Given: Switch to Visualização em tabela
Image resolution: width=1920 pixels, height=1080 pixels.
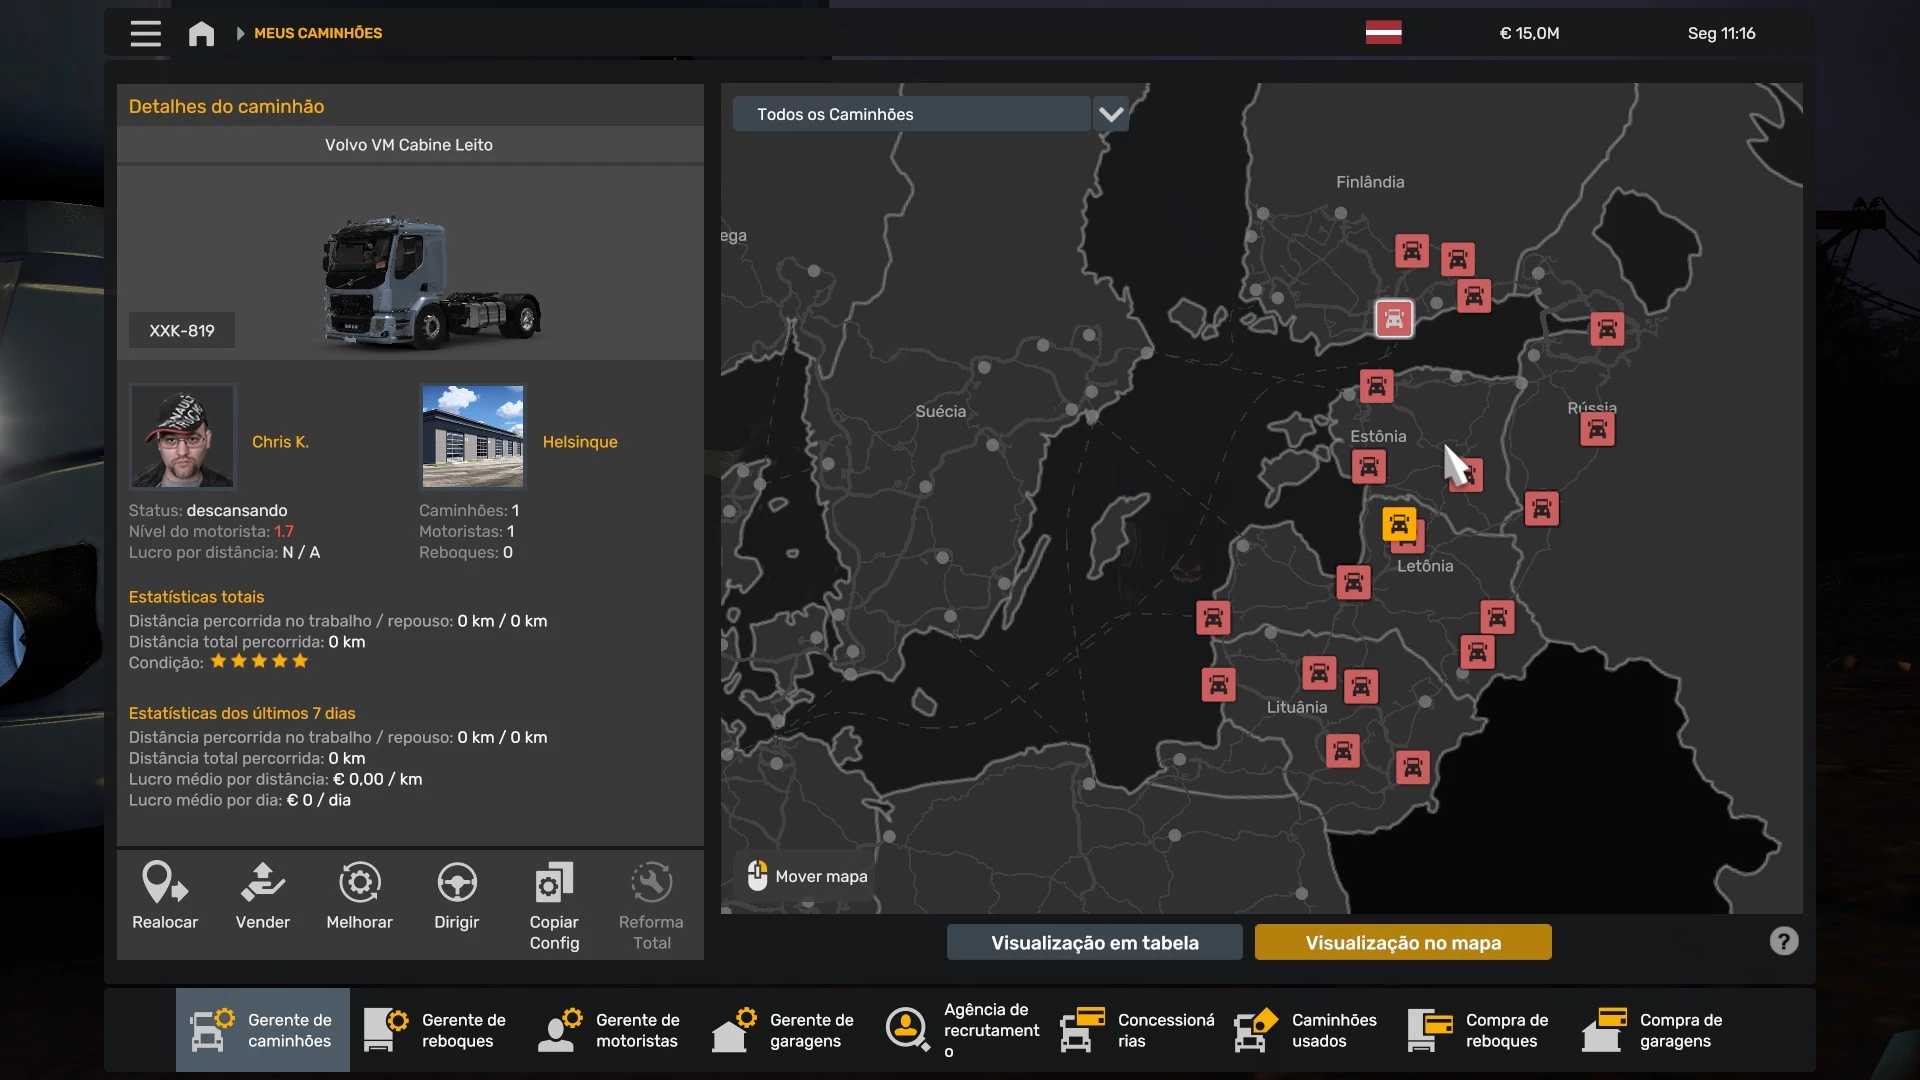Looking at the screenshot, I should tap(1094, 942).
